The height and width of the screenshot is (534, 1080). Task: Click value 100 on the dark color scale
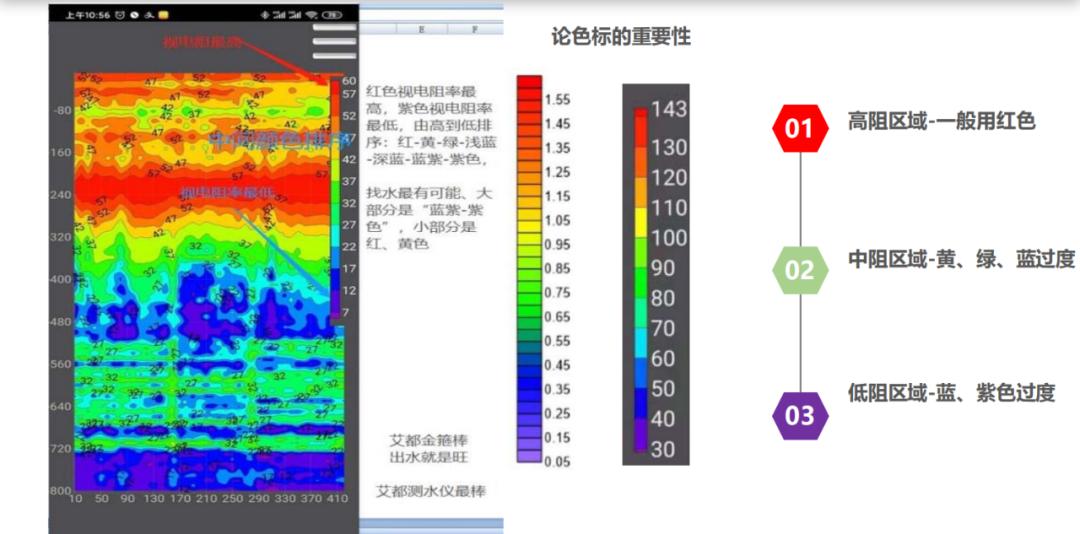point(669,238)
